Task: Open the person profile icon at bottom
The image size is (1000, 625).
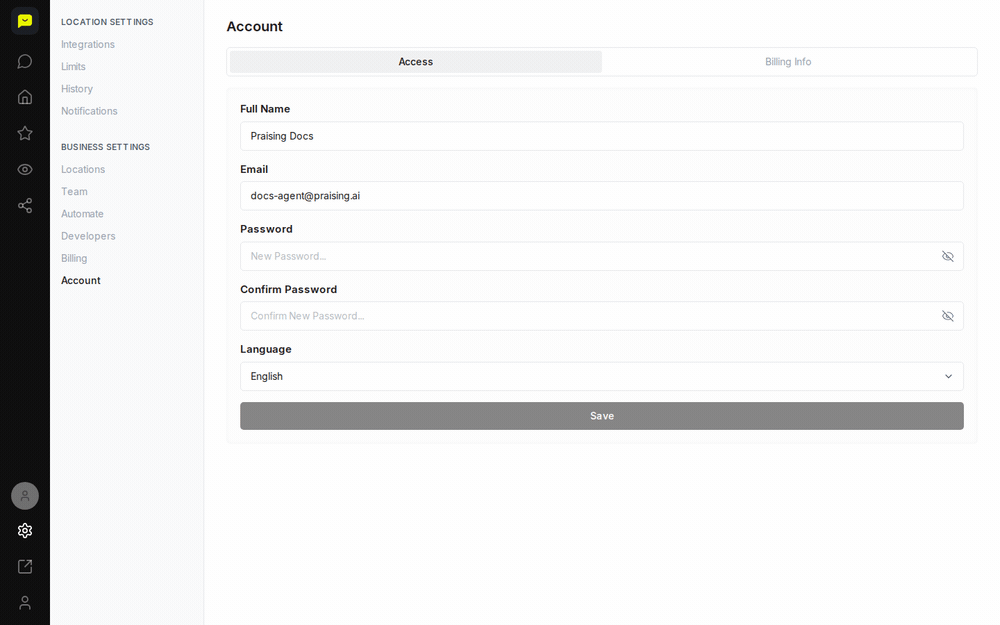Action: 25,603
